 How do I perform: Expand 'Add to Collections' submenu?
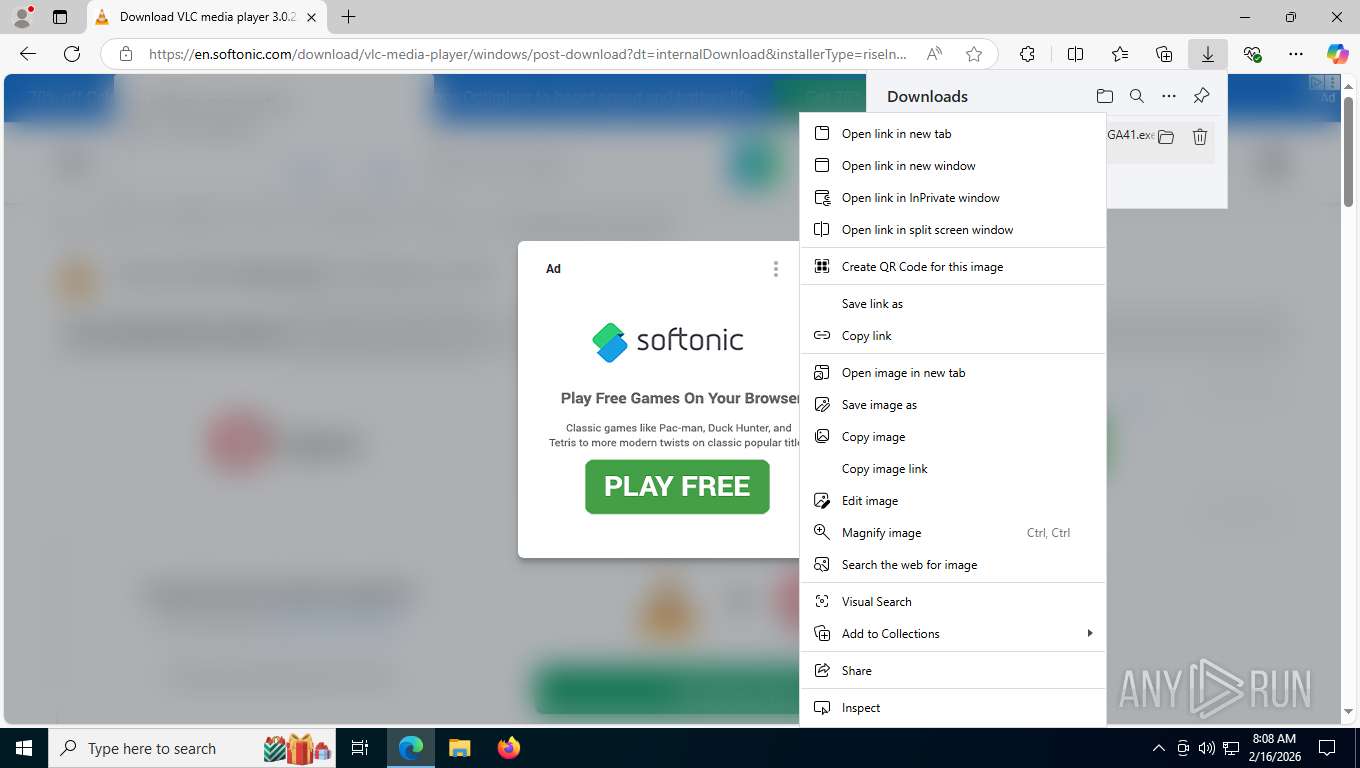953,634
